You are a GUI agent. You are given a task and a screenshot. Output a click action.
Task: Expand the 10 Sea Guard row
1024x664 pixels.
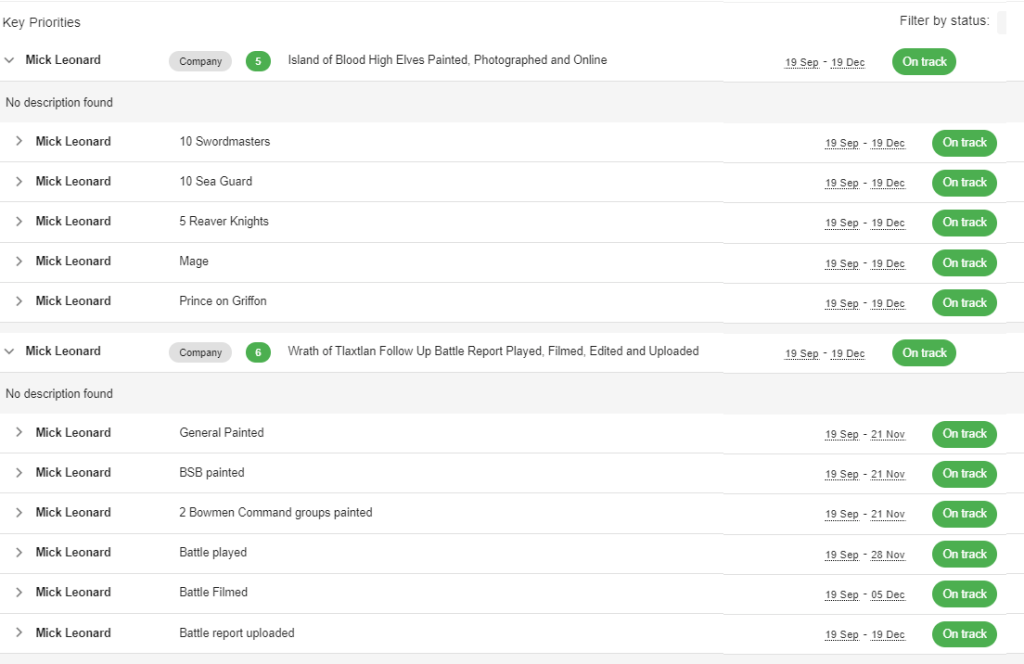tap(19, 181)
